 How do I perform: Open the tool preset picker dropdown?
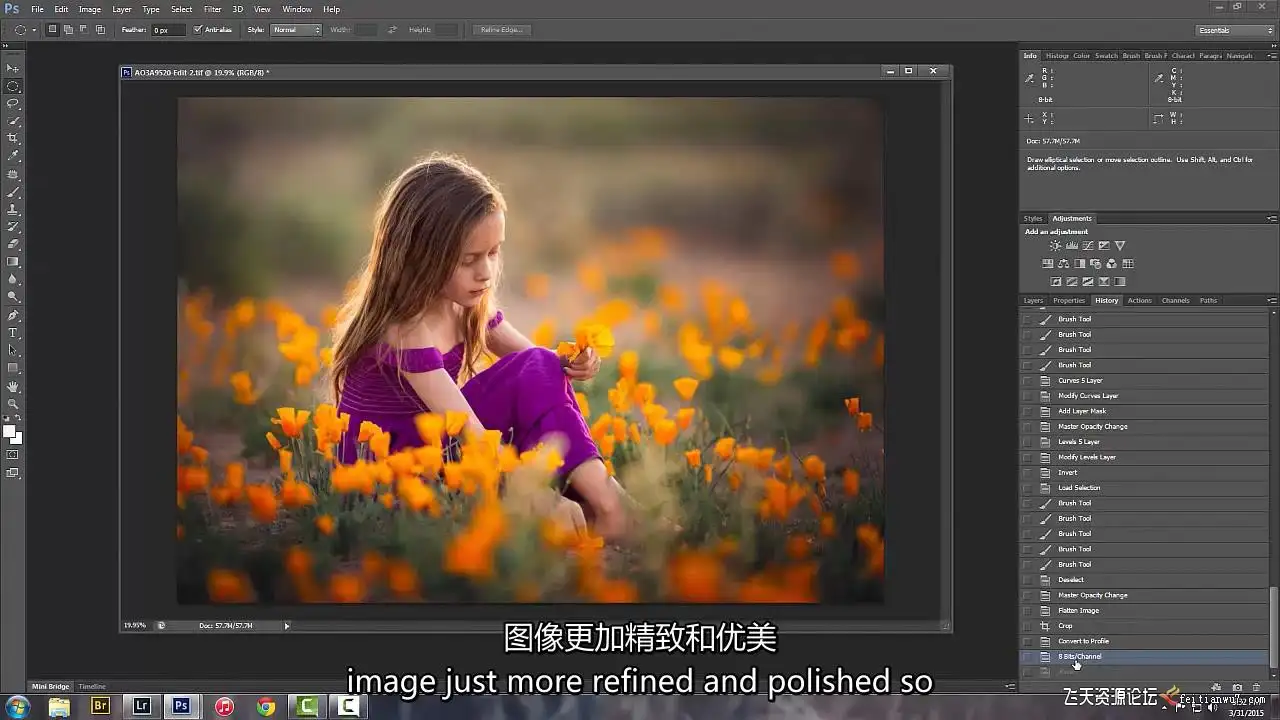(x=33, y=30)
